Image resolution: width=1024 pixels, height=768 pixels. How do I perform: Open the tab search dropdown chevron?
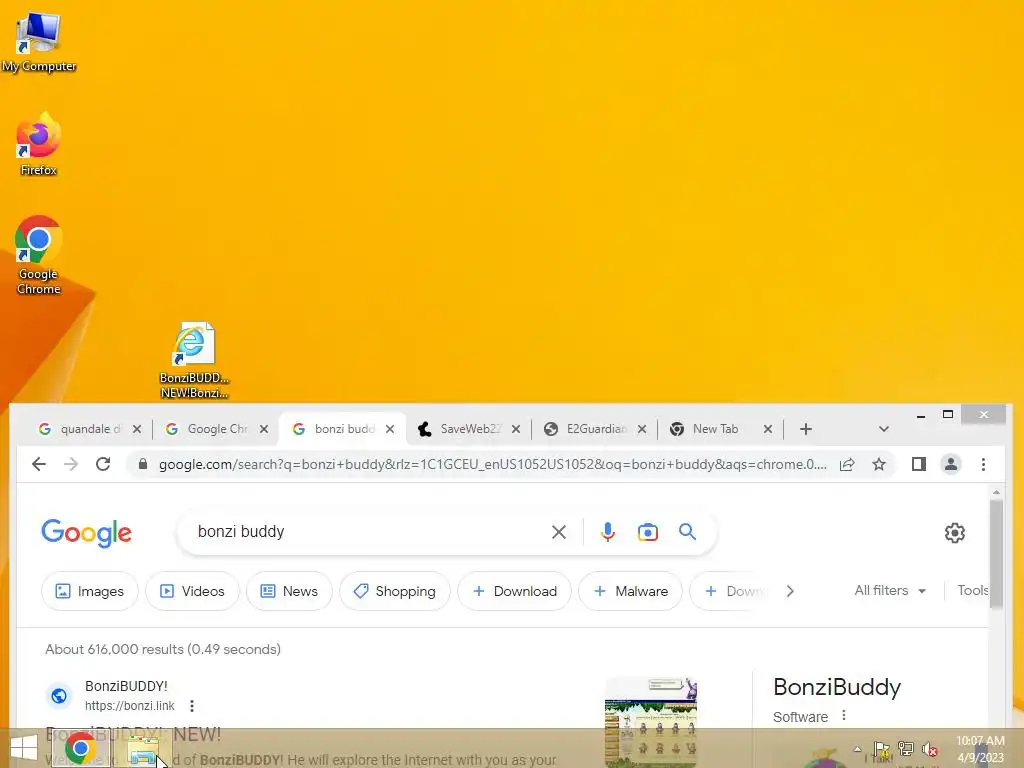884,429
